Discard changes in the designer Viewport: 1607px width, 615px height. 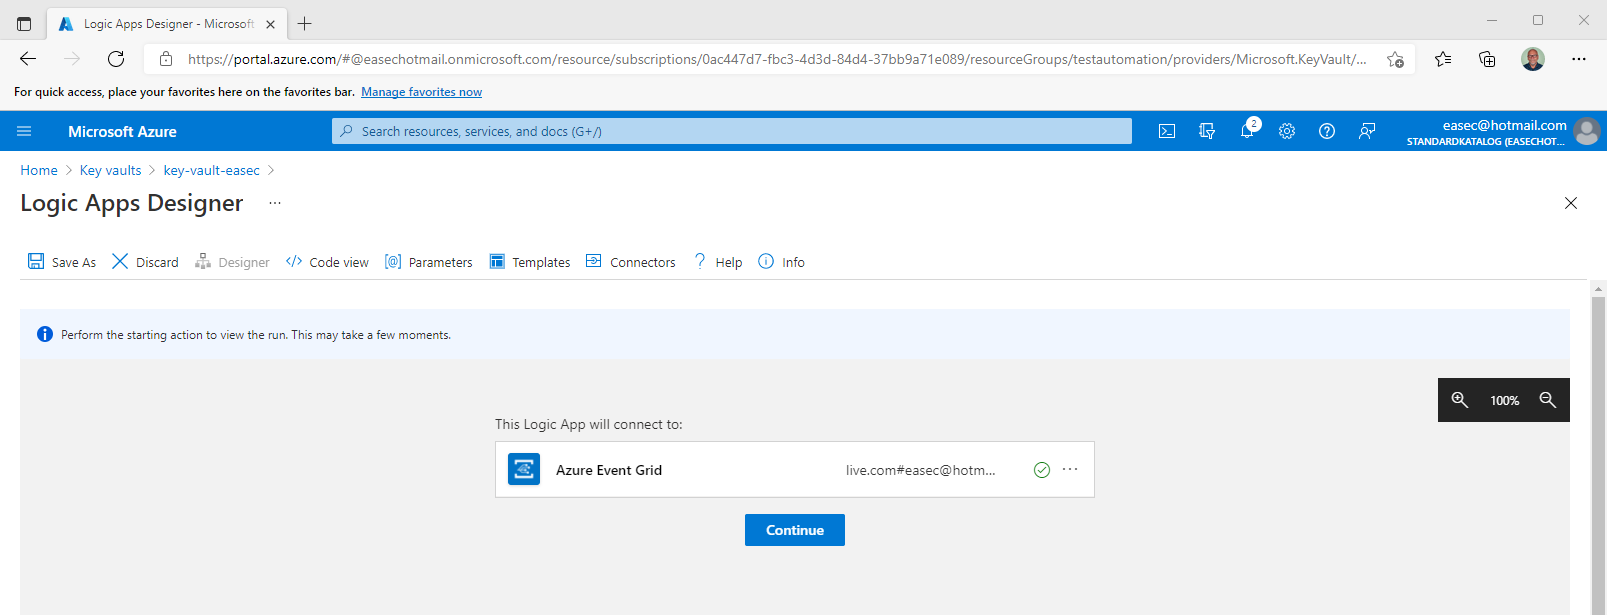(145, 262)
